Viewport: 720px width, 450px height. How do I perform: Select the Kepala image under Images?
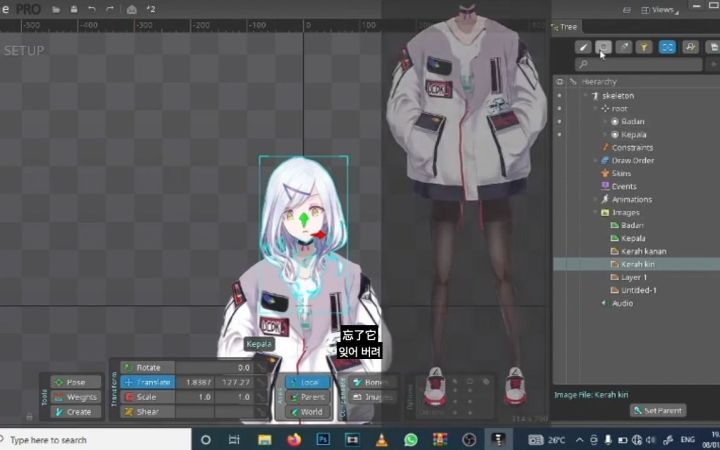tap(633, 238)
